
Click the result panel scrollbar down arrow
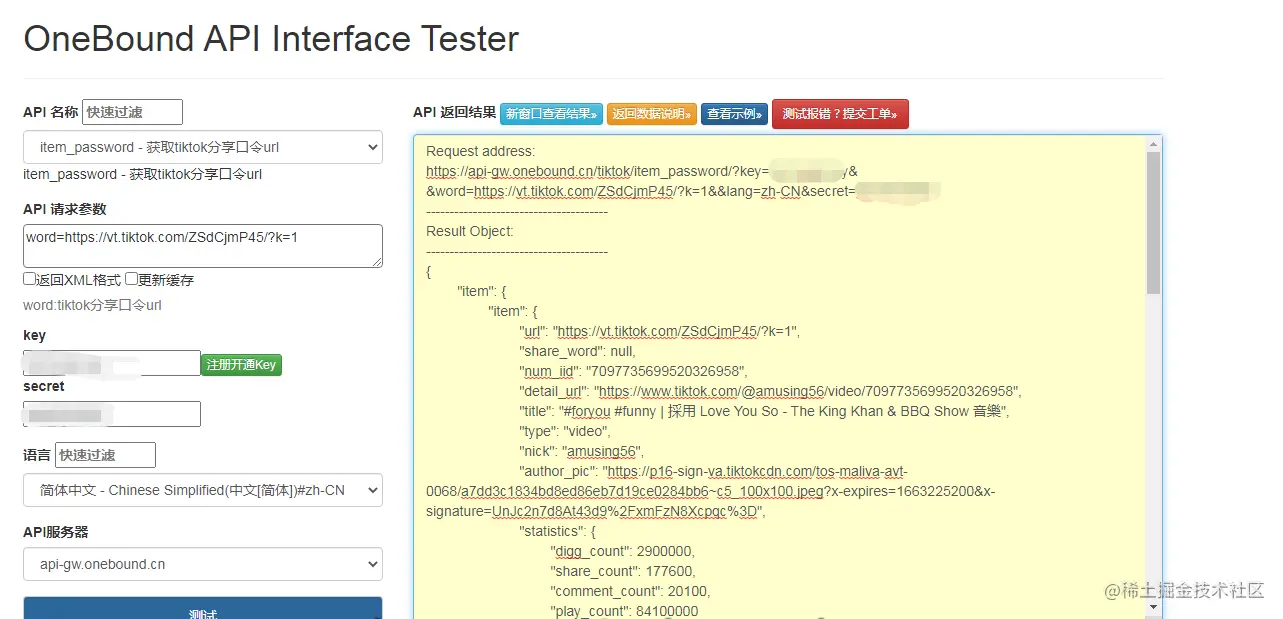[1153, 606]
